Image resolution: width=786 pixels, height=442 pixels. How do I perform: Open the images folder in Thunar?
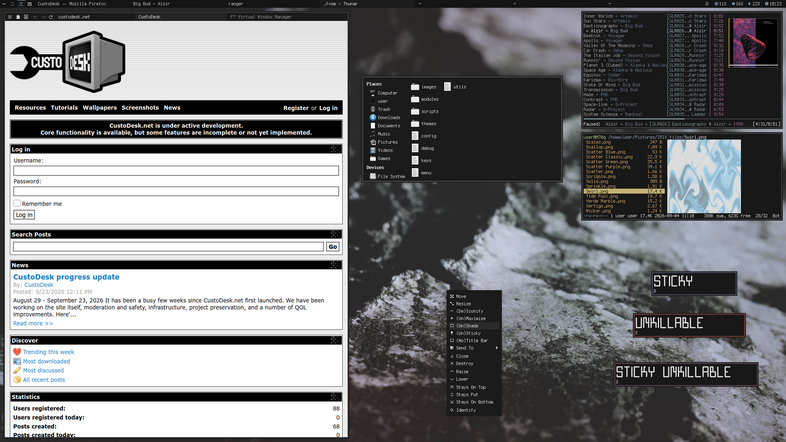click(424, 87)
